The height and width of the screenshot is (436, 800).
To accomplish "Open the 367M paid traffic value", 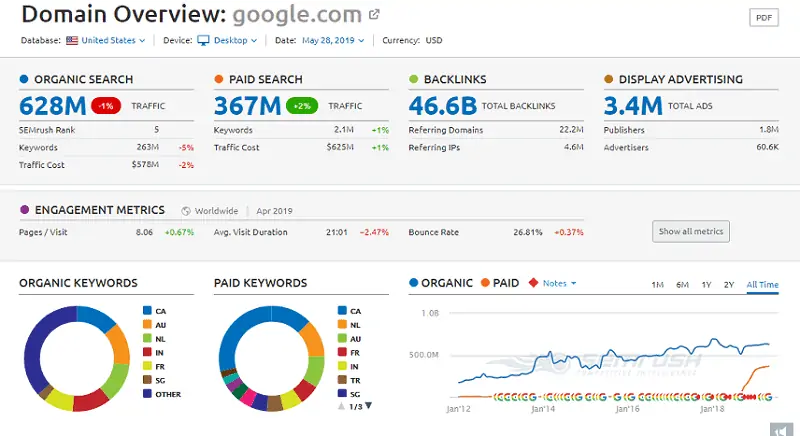I will 247,106.
